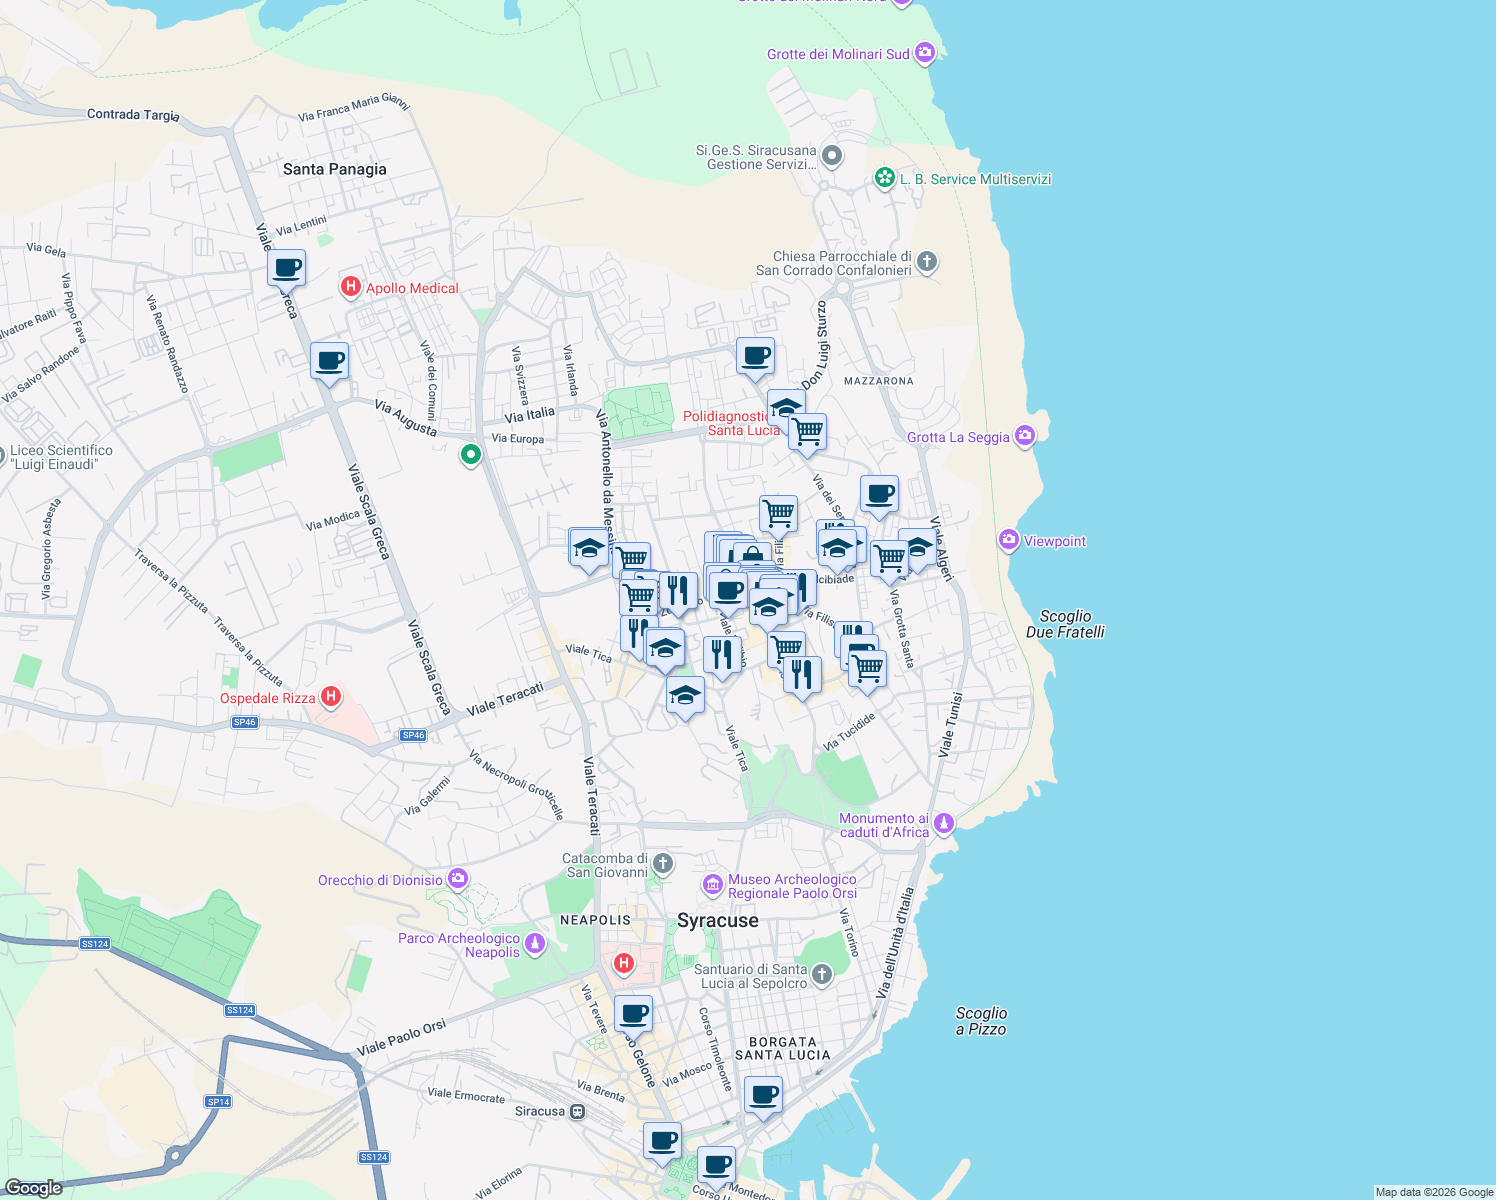Click the Siracusa train station icon
The height and width of the screenshot is (1200, 1496).
(578, 1110)
